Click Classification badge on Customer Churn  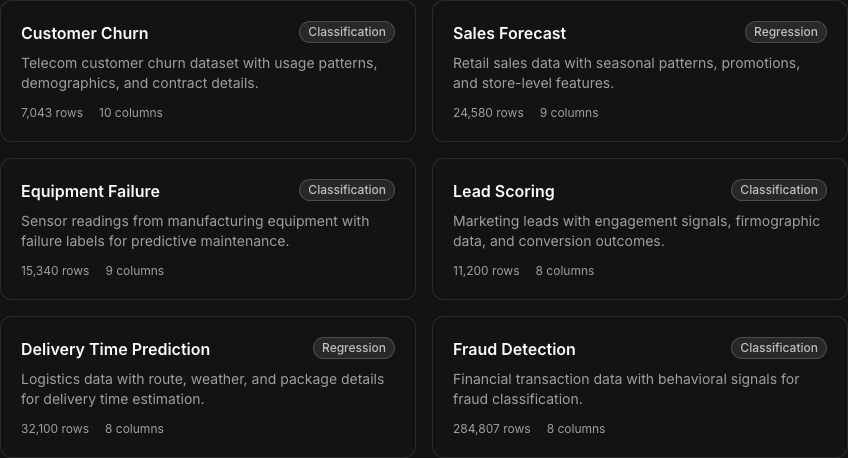(347, 32)
